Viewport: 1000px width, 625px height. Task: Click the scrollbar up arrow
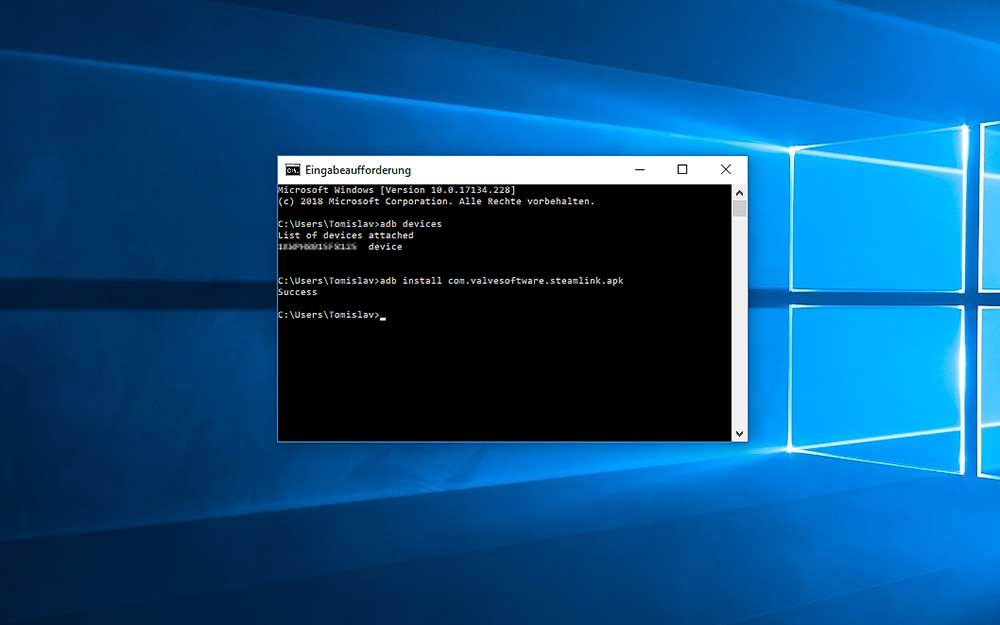(739, 191)
